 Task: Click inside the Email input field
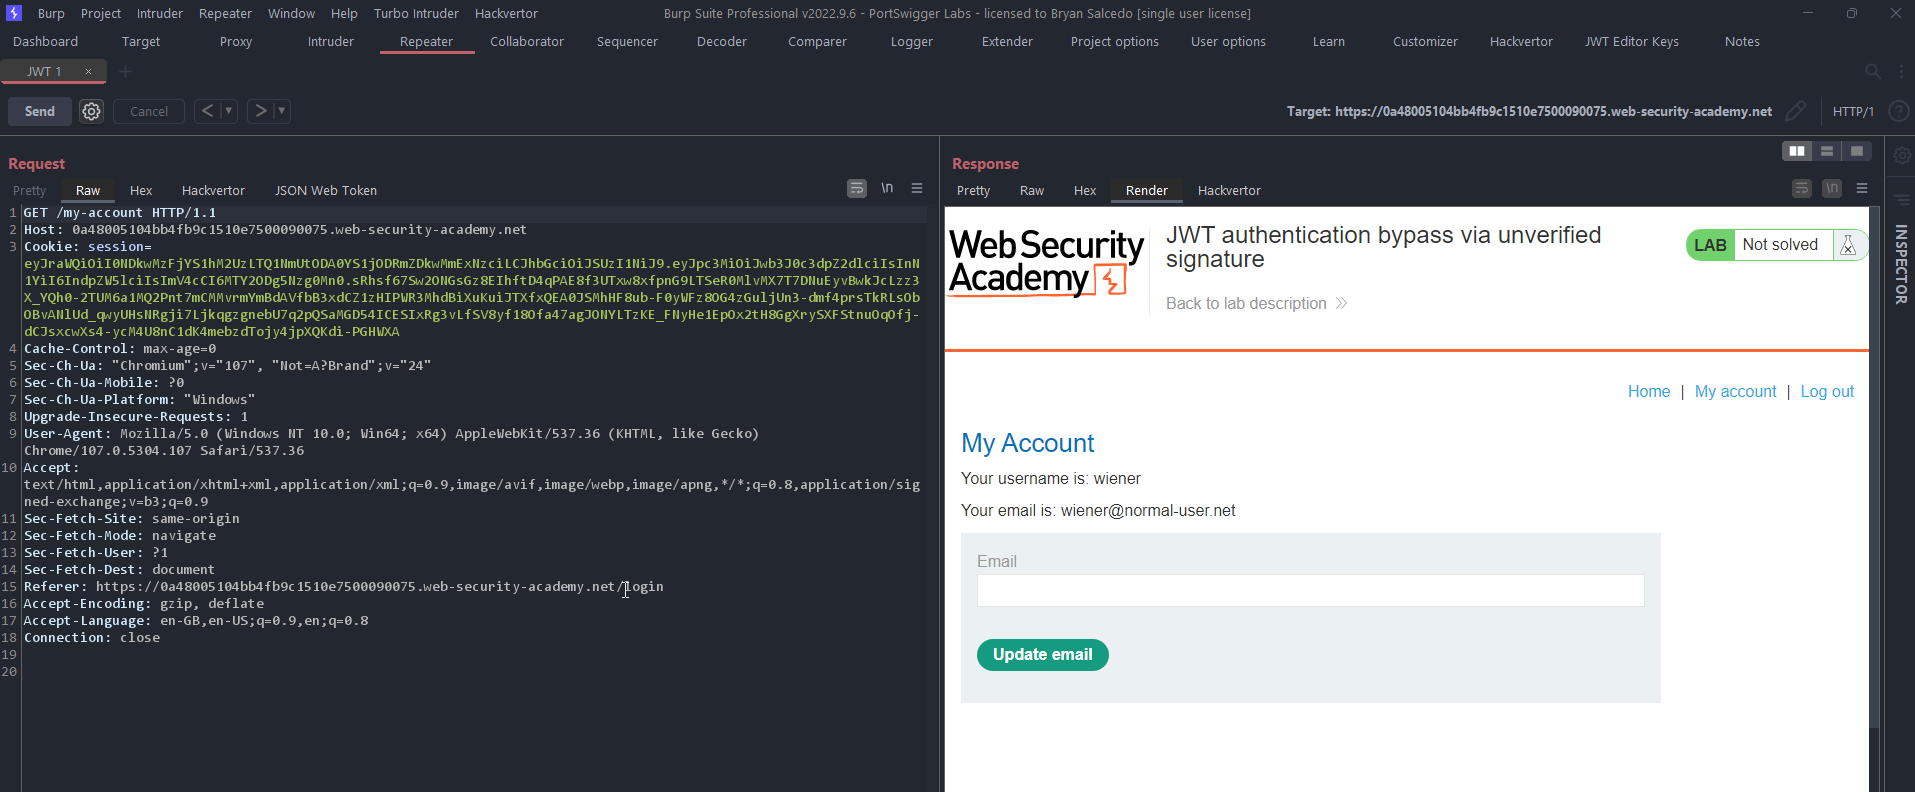click(x=1310, y=590)
